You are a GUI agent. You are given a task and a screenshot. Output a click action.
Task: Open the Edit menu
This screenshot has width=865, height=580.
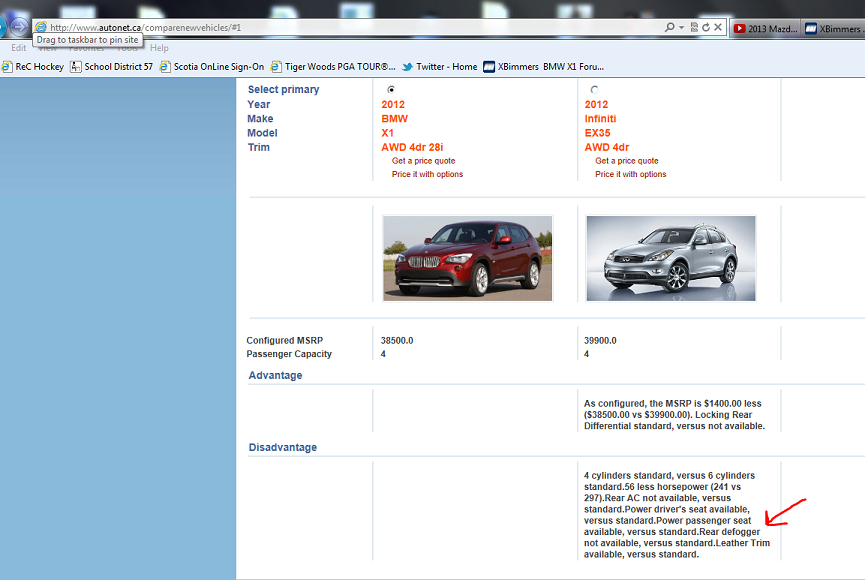[x=18, y=48]
